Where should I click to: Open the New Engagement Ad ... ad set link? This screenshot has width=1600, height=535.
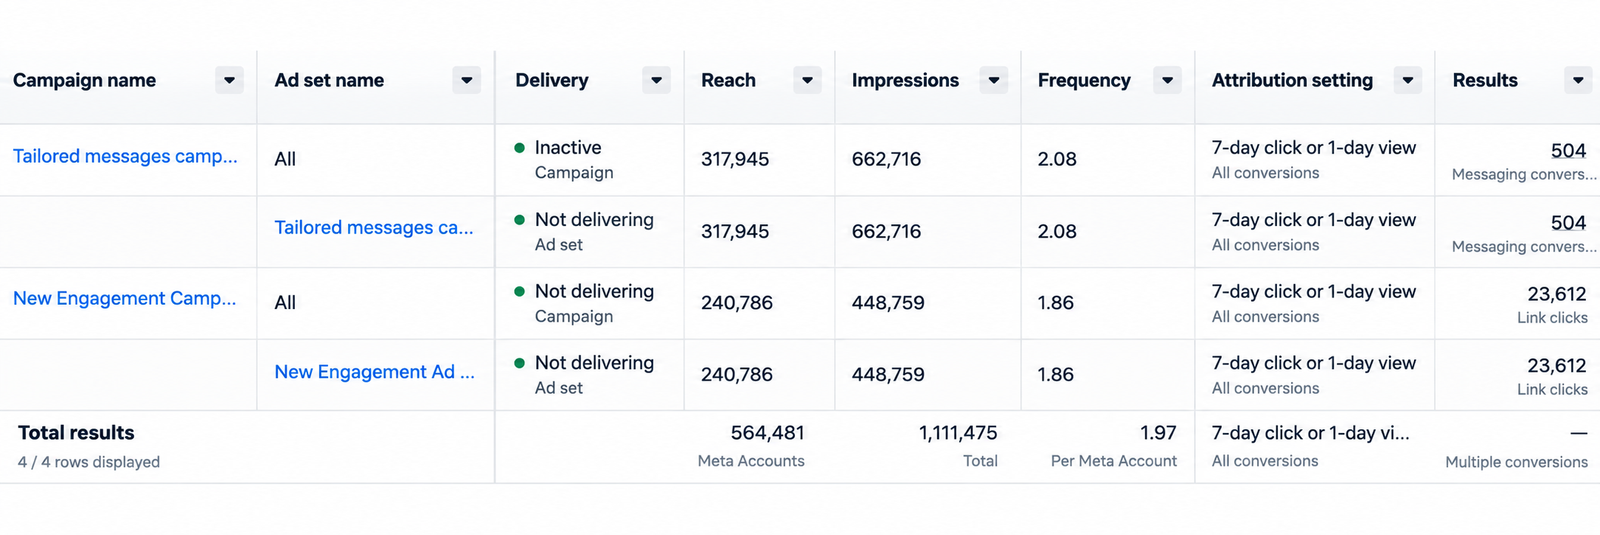coord(375,372)
